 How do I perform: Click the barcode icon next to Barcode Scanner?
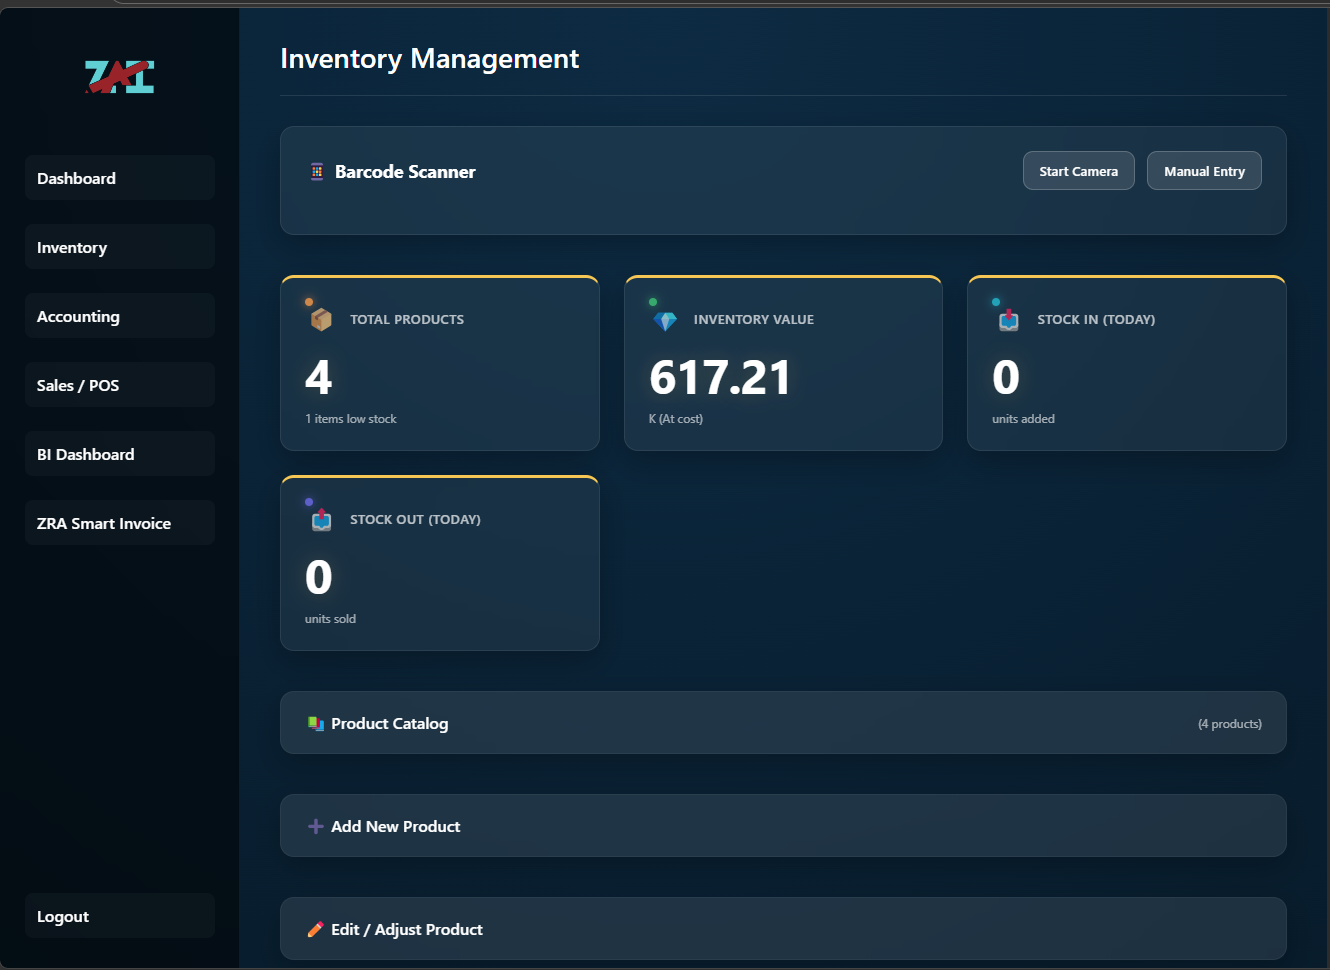pos(317,171)
